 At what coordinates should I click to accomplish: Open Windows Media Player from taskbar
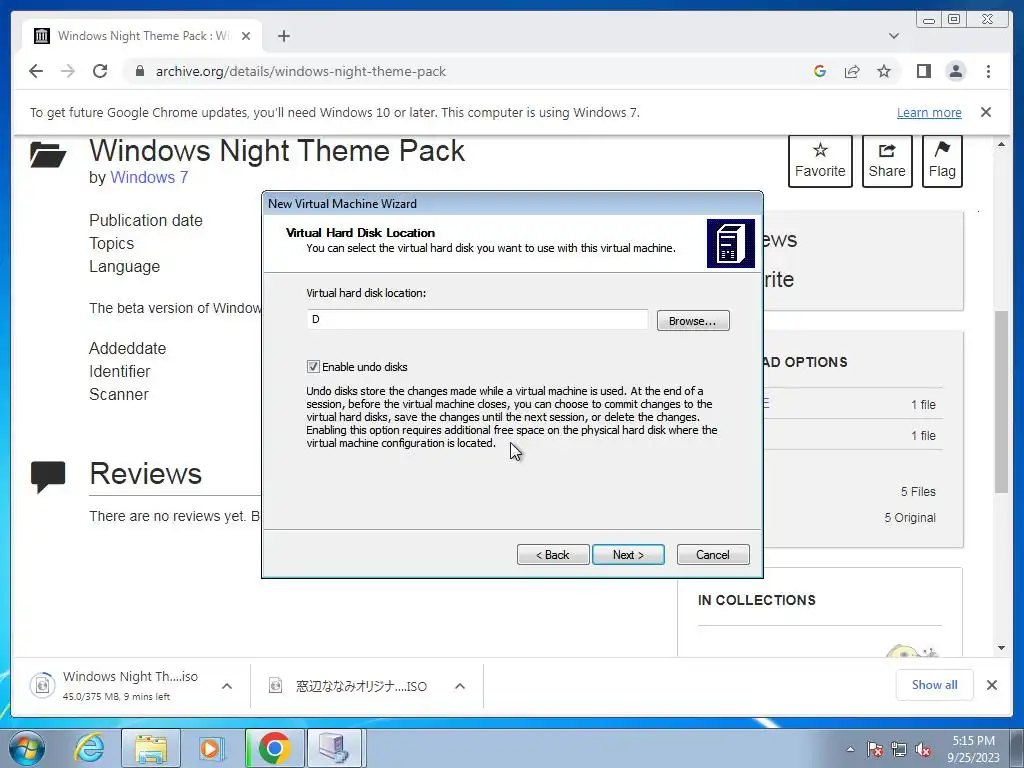[x=211, y=748]
